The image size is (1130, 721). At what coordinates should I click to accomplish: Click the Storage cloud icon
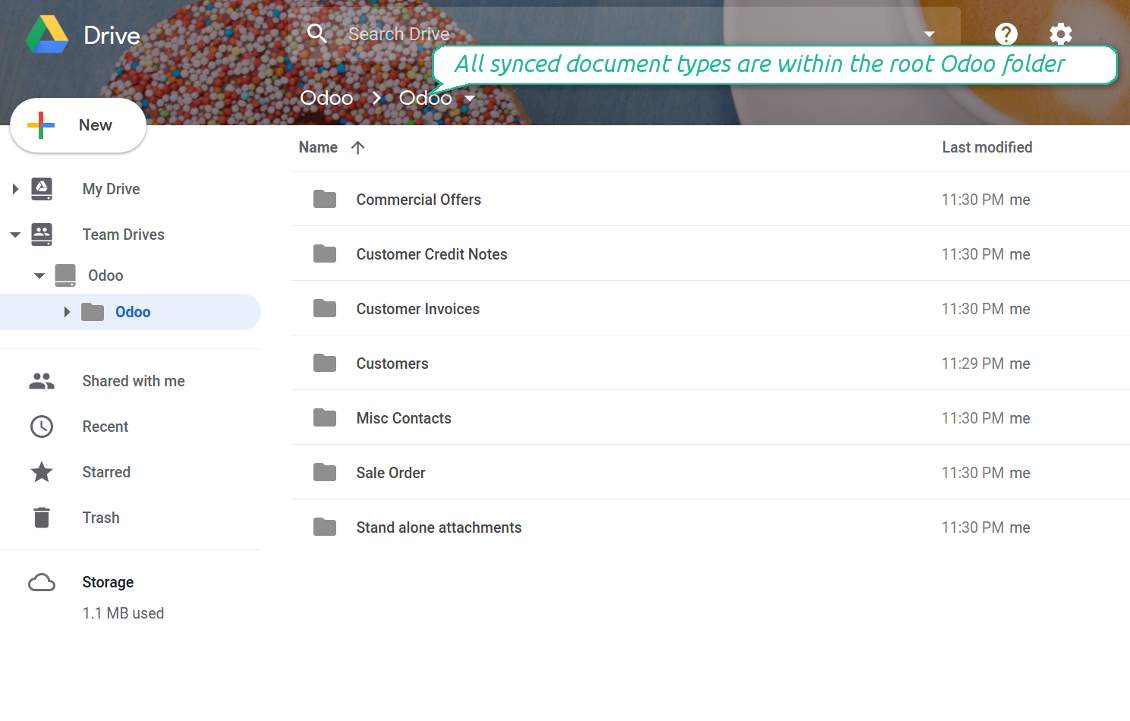point(42,583)
